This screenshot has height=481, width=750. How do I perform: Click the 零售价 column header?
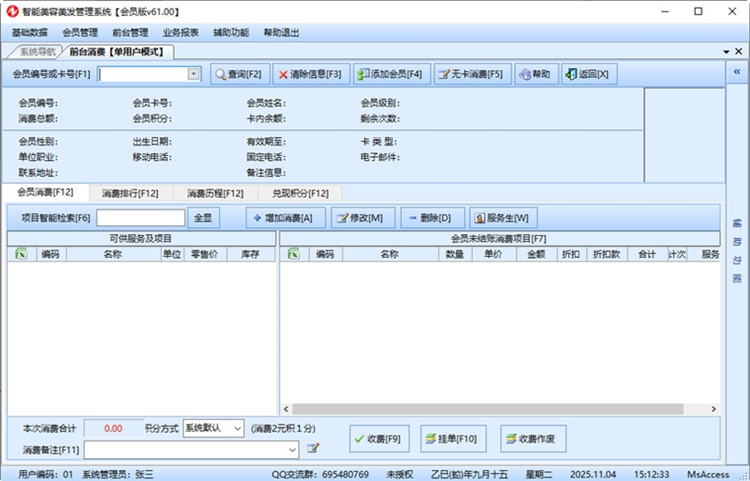tap(204, 254)
